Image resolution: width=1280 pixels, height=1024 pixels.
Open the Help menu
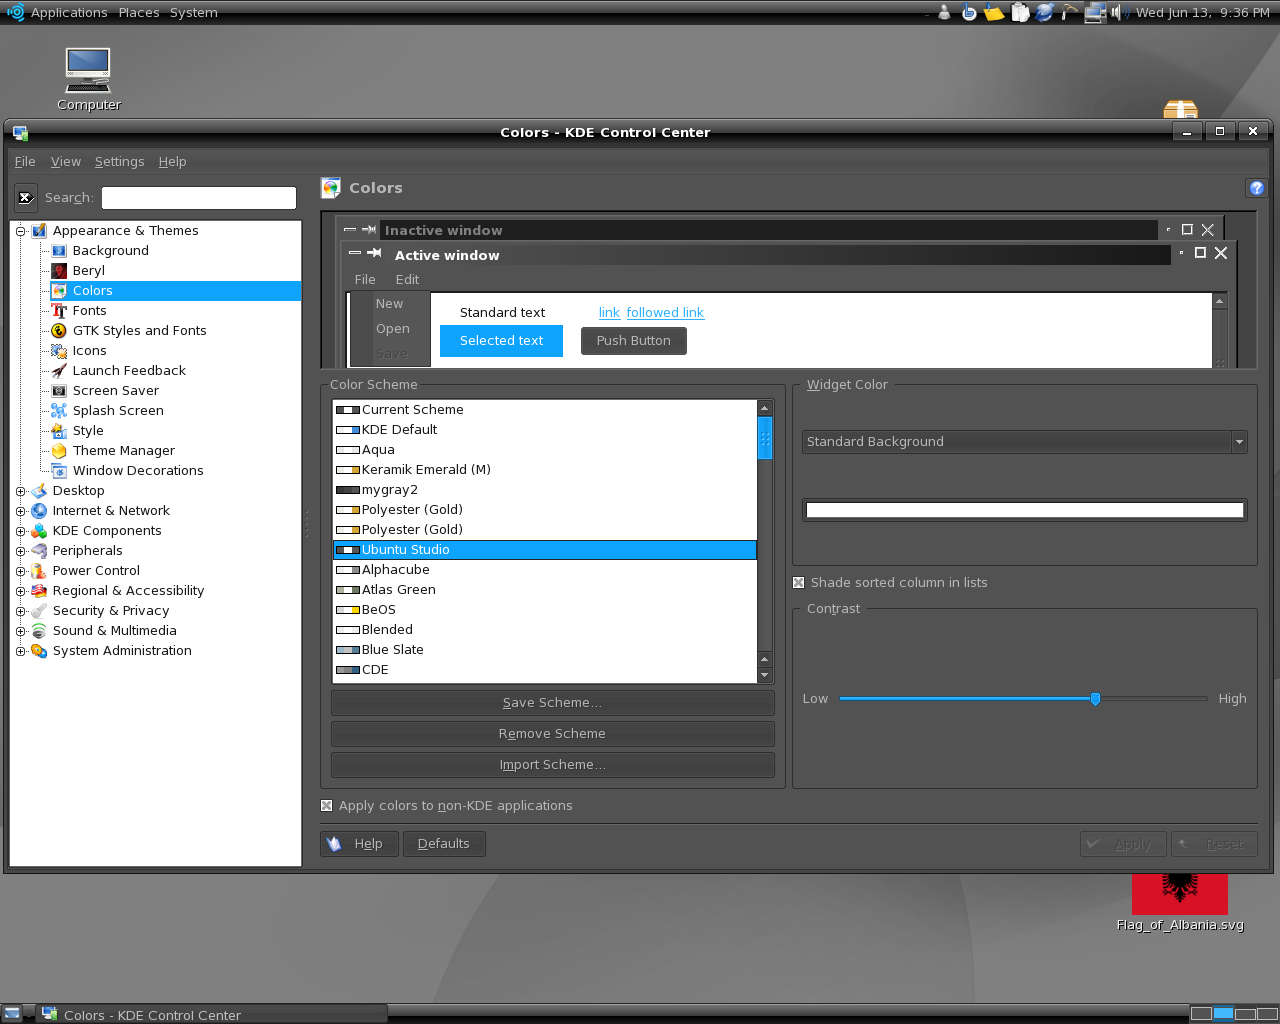tap(172, 162)
